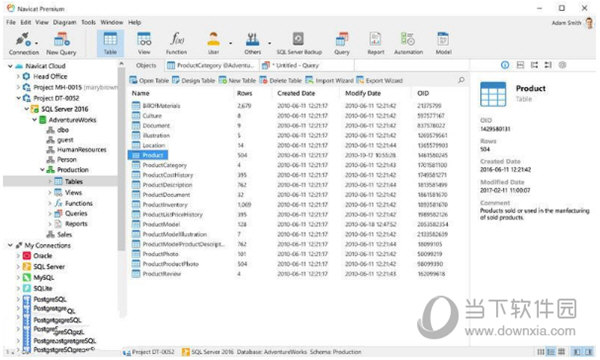This screenshot has width=600, height=360.
Task: Open SQL Server Backup tool
Action: [299, 44]
